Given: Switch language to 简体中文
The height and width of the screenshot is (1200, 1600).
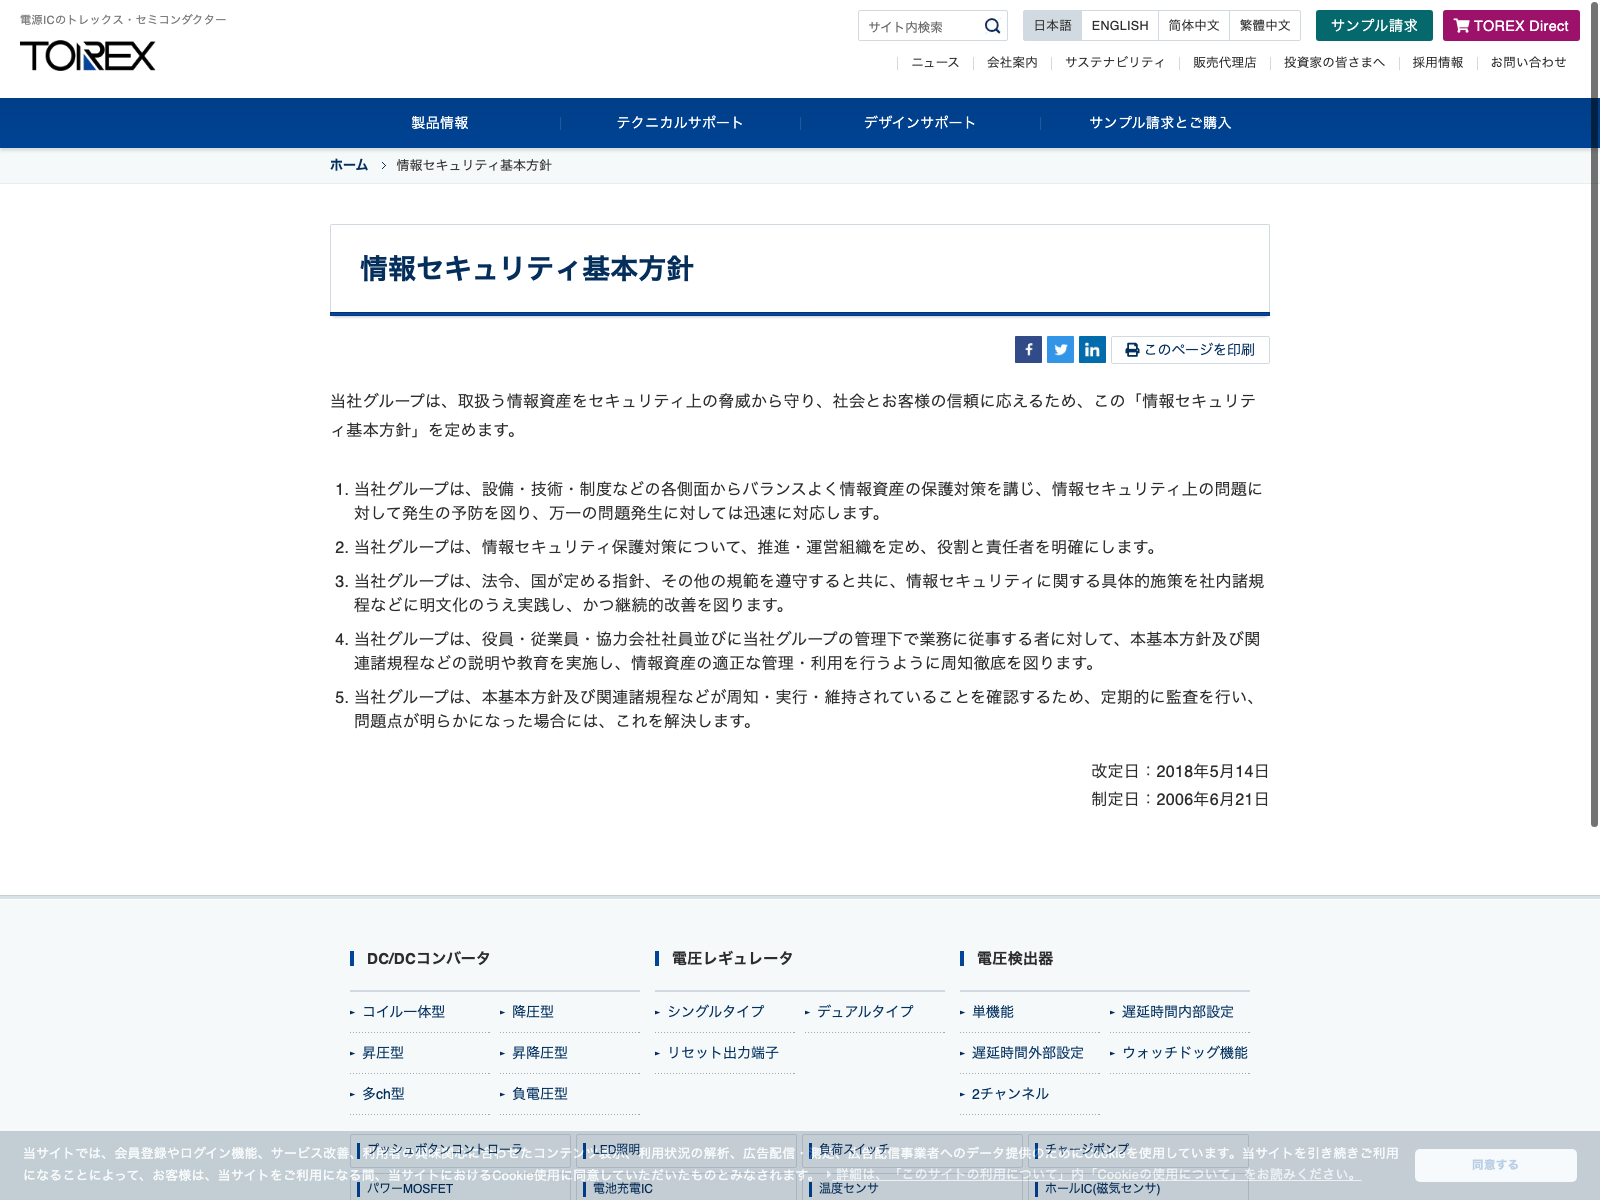Looking at the screenshot, I should 1193,26.
